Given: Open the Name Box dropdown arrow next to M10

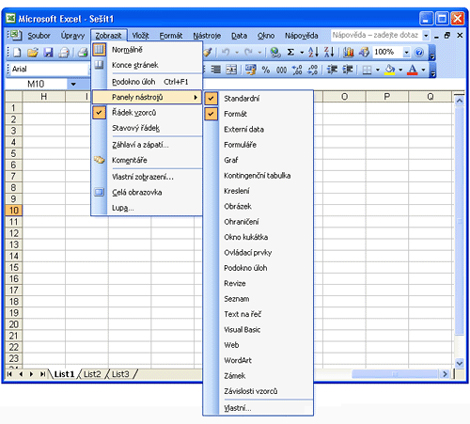Looking at the screenshot, I should pyautogui.click(x=73, y=84).
